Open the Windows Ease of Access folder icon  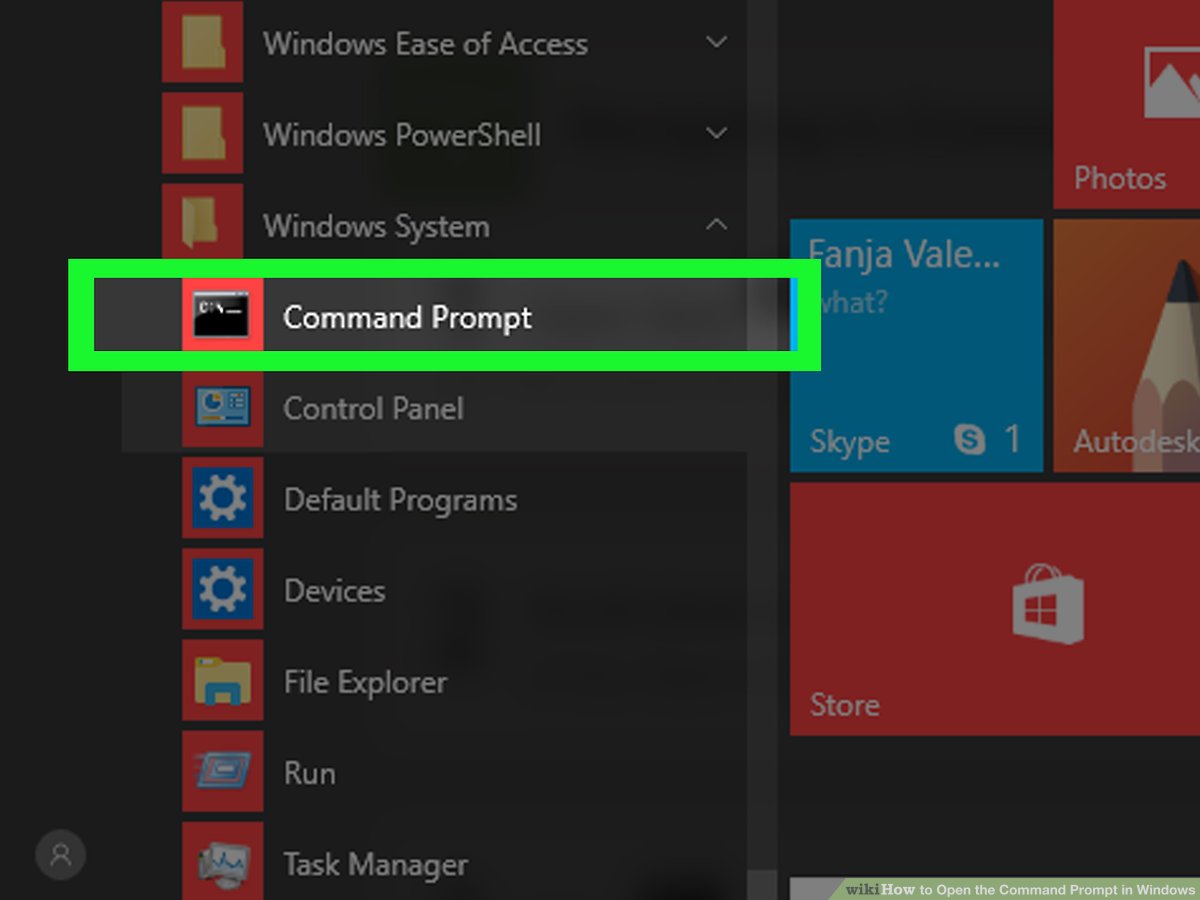tap(202, 43)
